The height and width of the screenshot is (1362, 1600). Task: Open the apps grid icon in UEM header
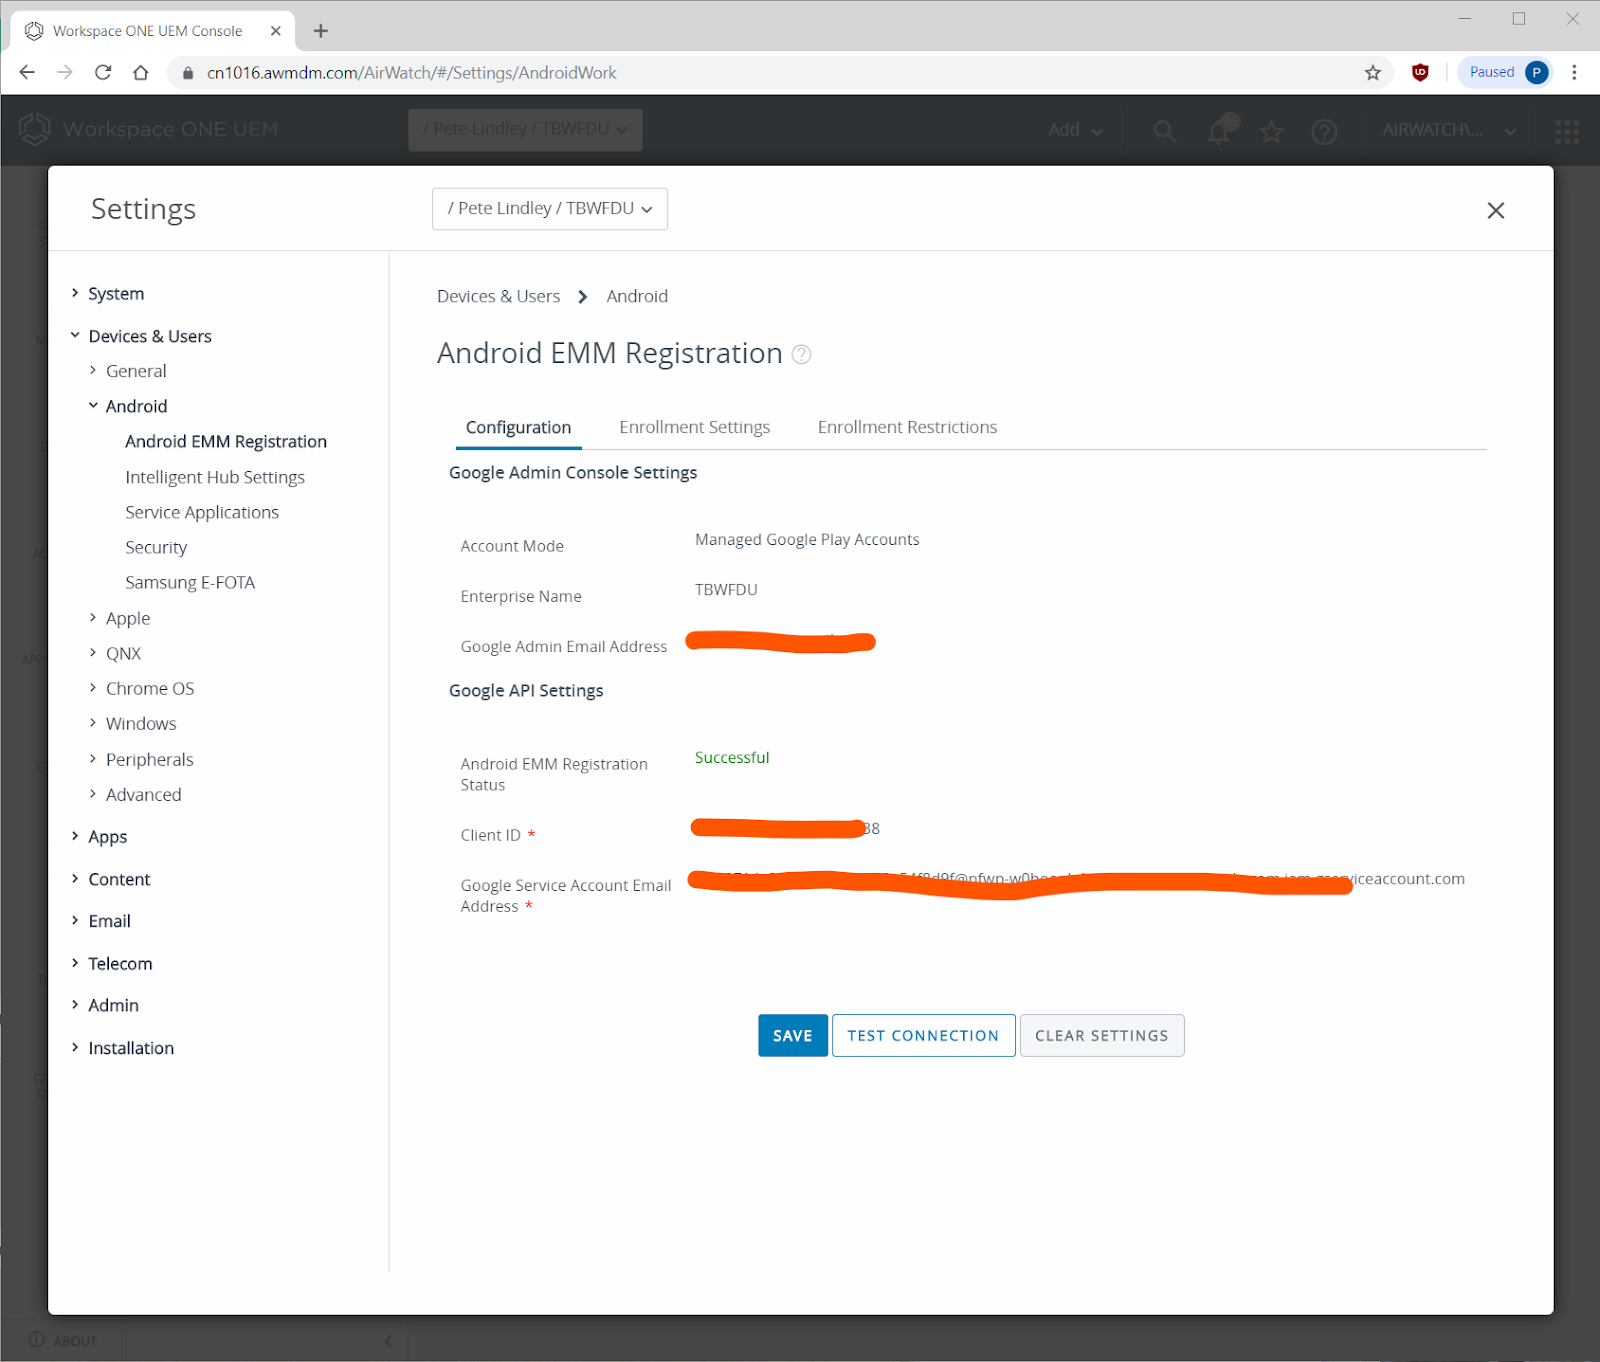point(1567,131)
